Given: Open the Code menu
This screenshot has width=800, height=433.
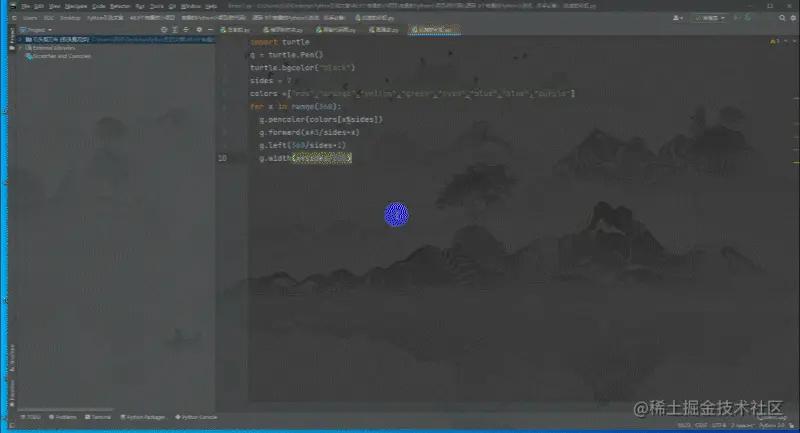Looking at the screenshot, I should 98,6.
